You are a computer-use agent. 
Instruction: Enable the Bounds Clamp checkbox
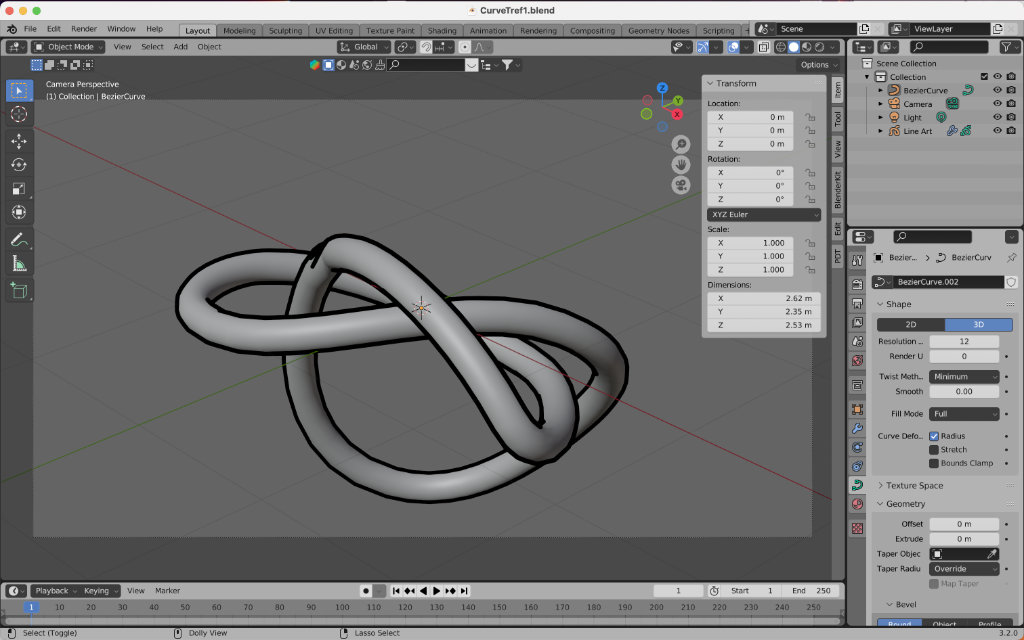point(934,463)
